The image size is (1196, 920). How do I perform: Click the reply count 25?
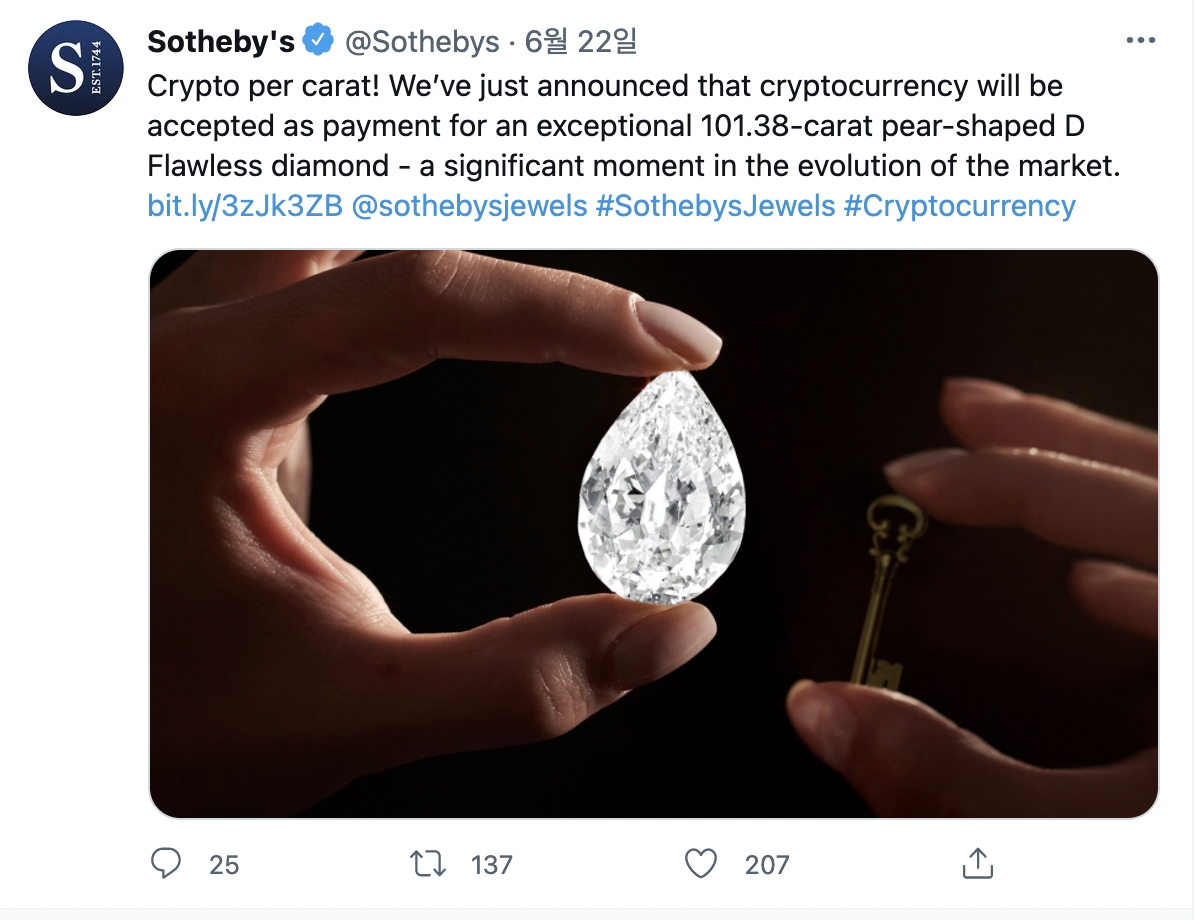224,864
